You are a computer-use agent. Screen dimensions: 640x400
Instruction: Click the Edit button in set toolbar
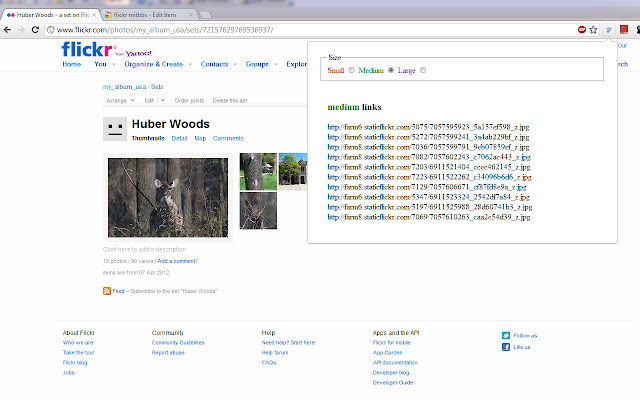(149, 100)
